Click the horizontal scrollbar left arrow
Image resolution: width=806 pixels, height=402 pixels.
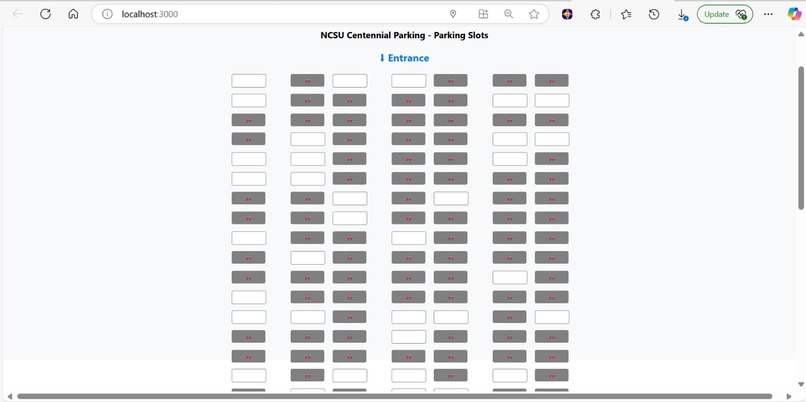[x=9, y=396]
